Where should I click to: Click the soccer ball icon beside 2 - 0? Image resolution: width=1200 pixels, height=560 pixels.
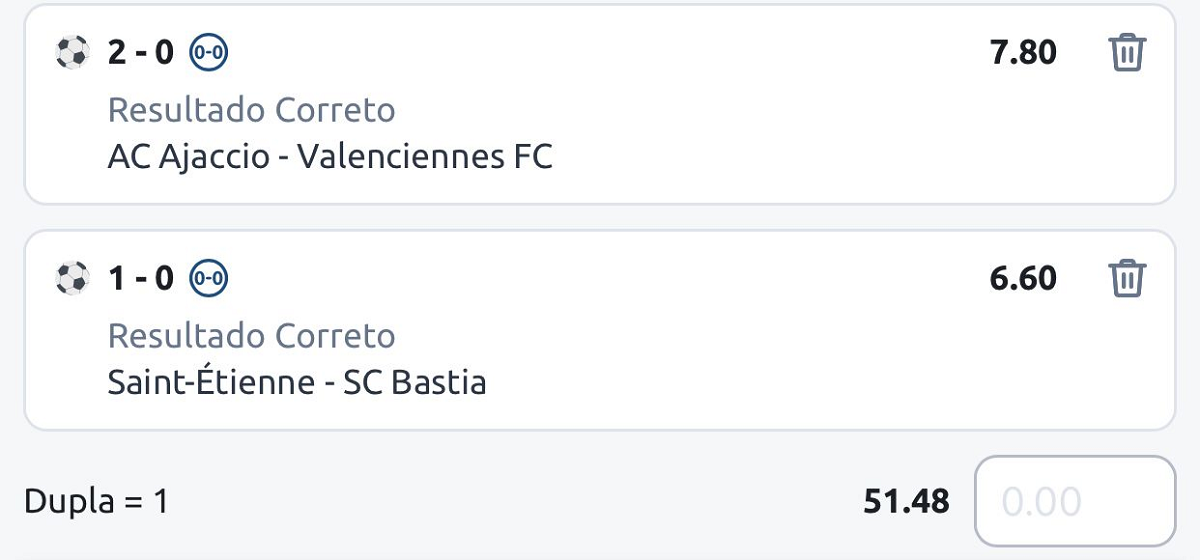pyautogui.click(x=72, y=52)
